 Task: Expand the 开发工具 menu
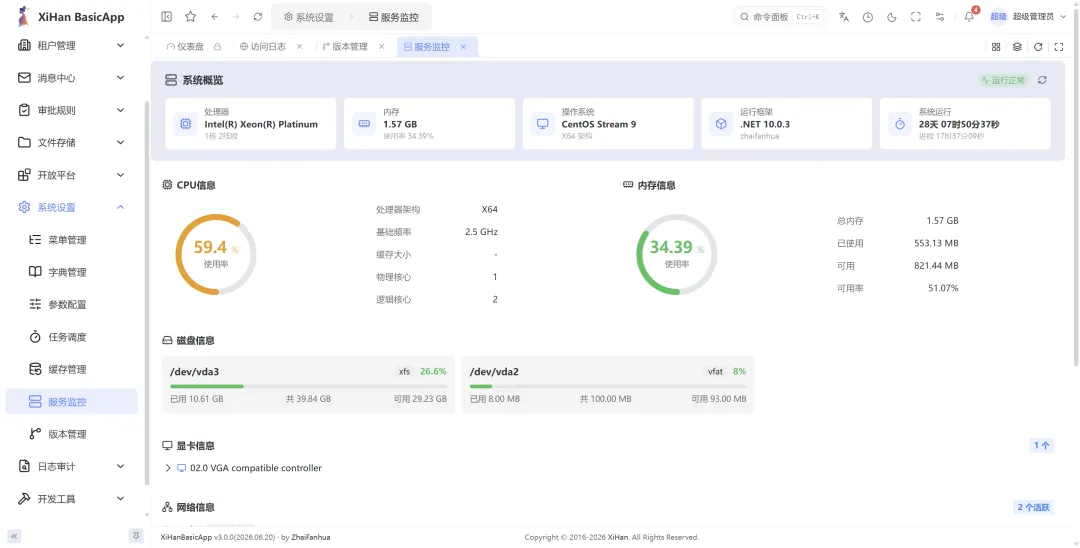[72, 498]
